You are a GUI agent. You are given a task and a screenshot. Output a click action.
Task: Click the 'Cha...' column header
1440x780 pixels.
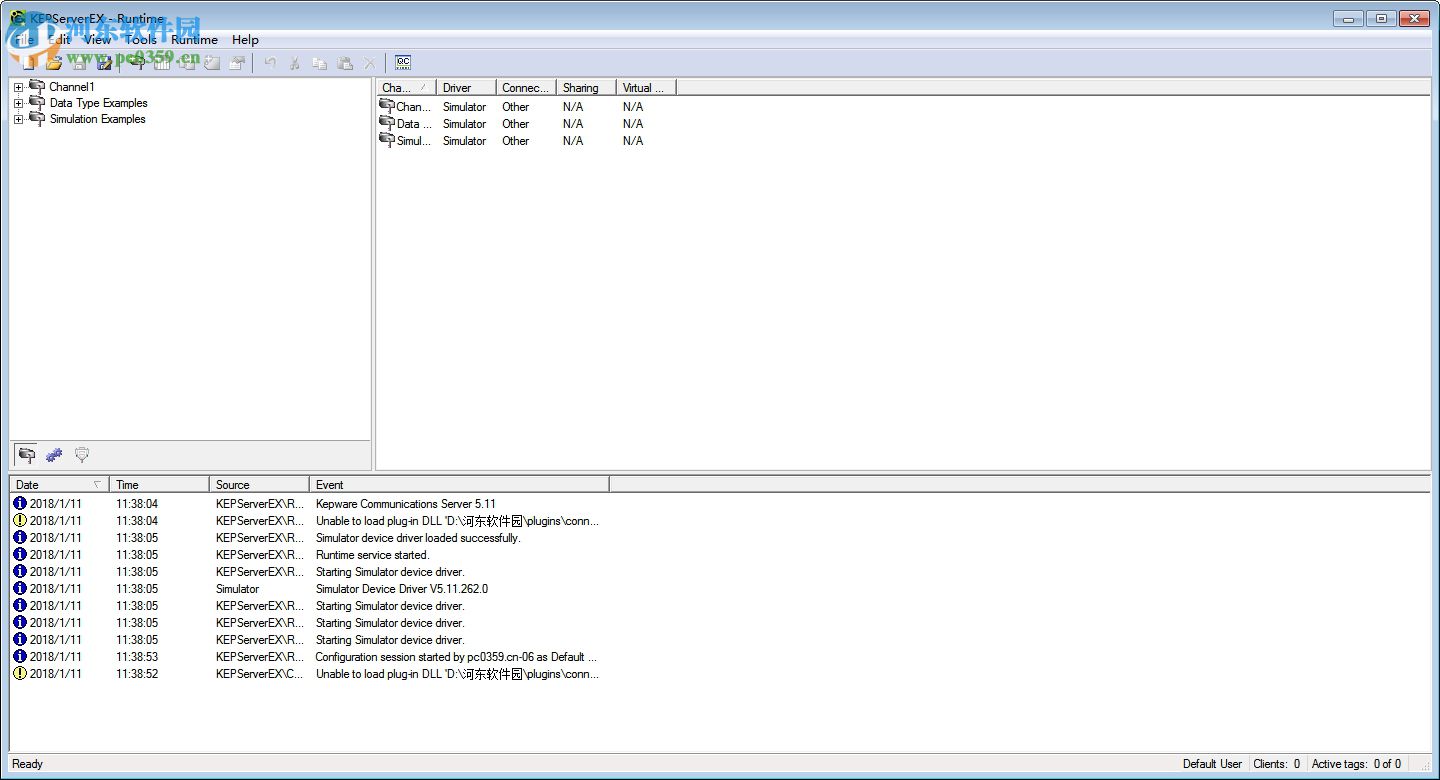tap(406, 88)
